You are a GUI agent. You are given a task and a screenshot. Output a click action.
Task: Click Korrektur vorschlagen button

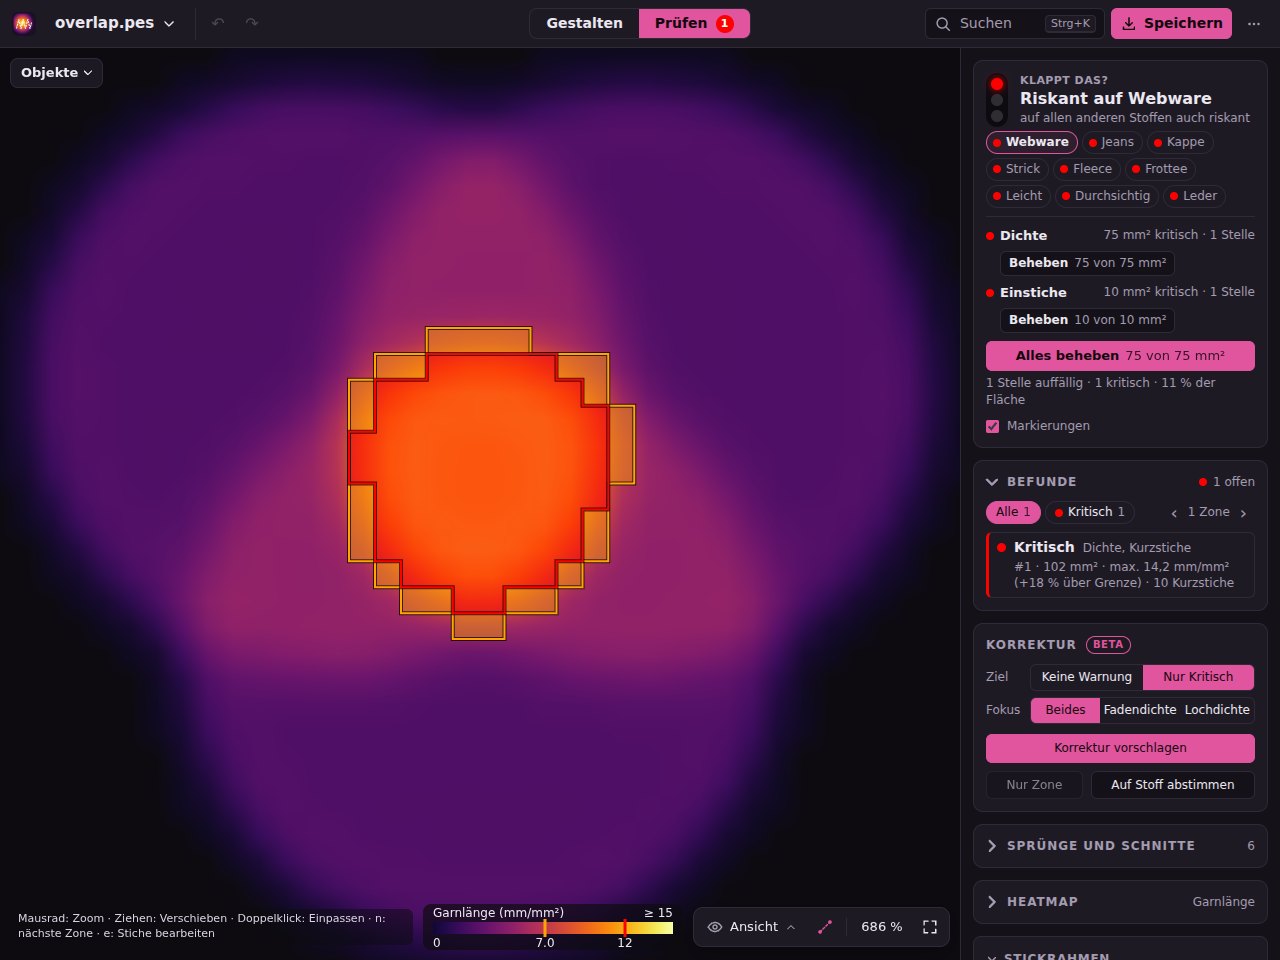[1120, 748]
